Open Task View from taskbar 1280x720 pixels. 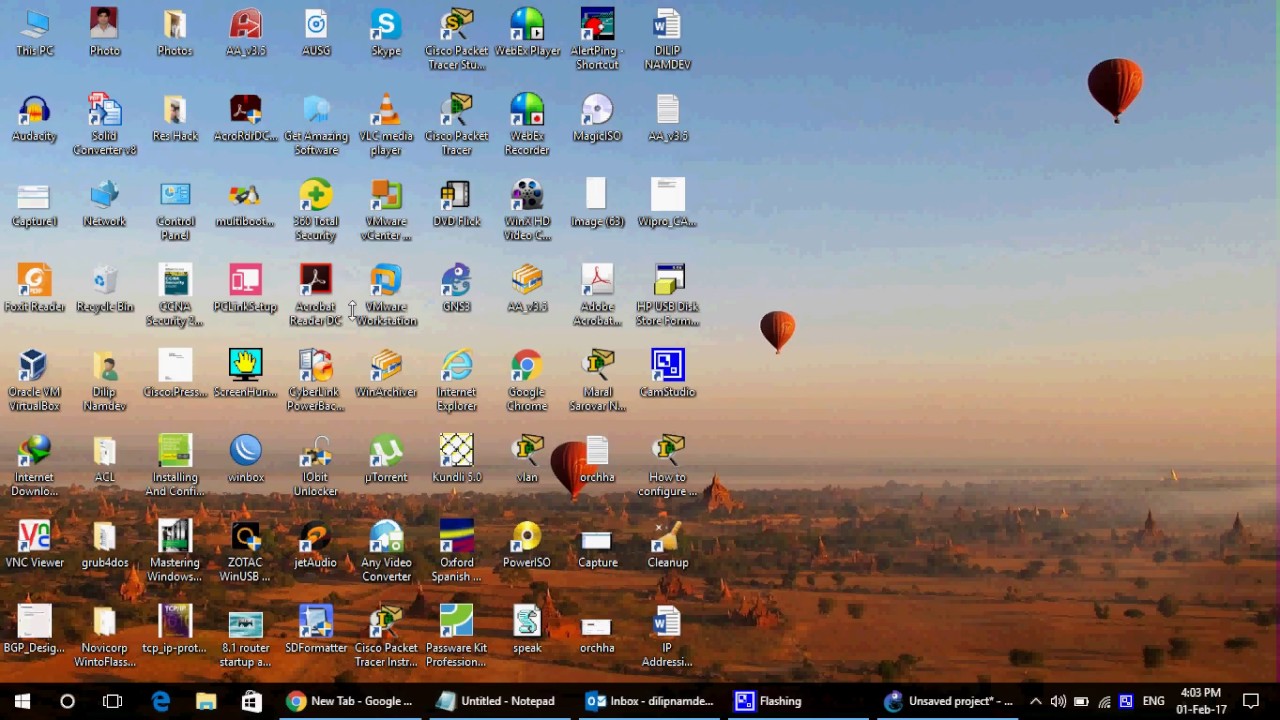pos(112,701)
